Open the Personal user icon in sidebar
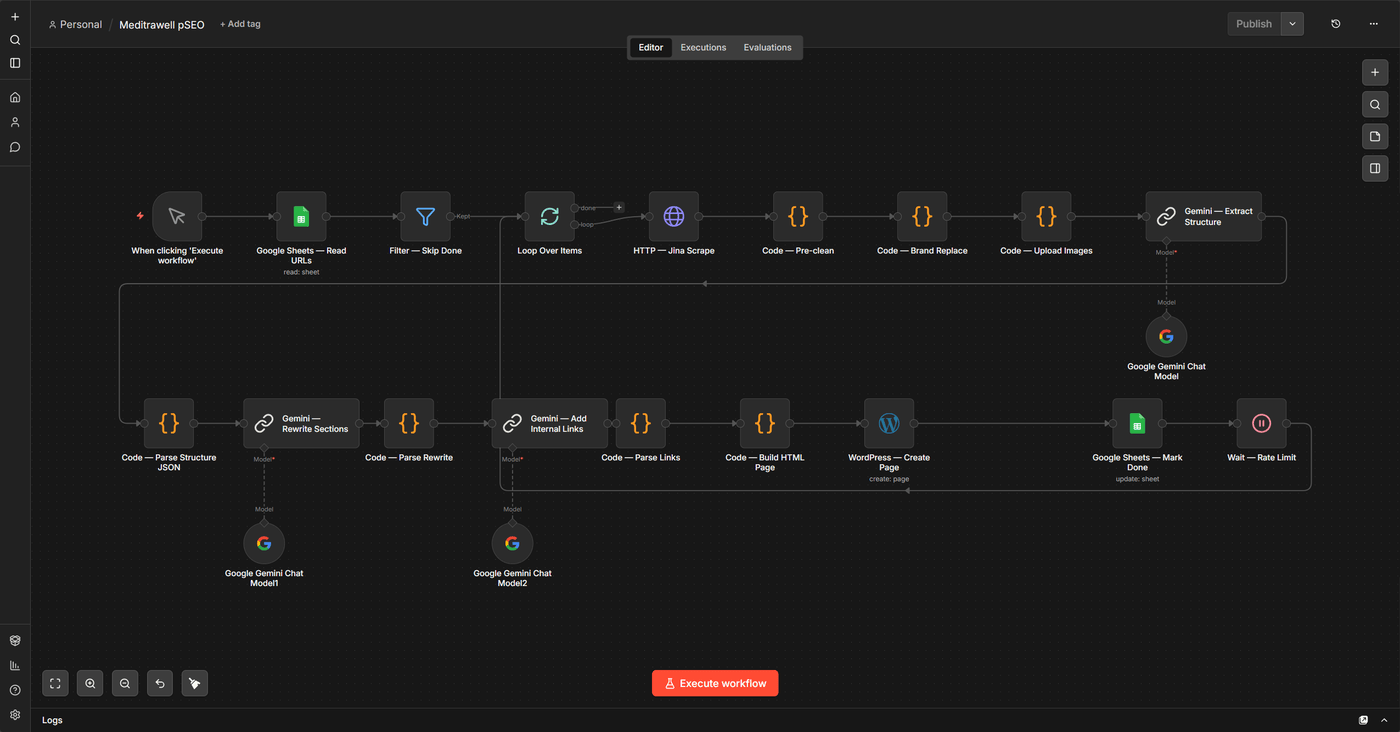 [x=15, y=122]
